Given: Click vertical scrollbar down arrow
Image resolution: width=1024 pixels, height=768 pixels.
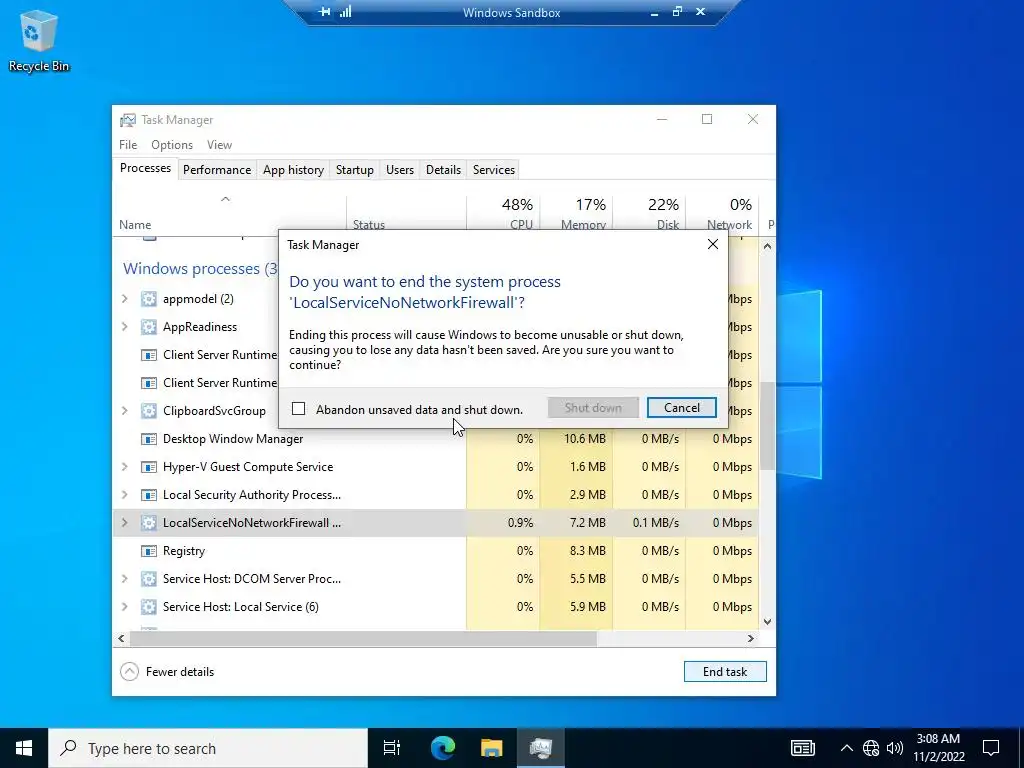Looking at the screenshot, I should pos(767,621).
